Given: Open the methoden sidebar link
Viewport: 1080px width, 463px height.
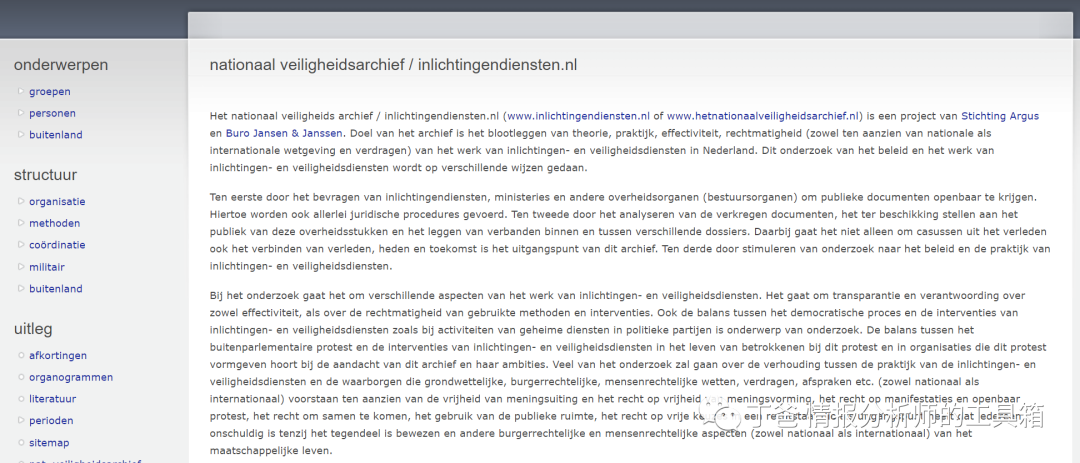Looking at the screenshot, I should tap(54, 223).
